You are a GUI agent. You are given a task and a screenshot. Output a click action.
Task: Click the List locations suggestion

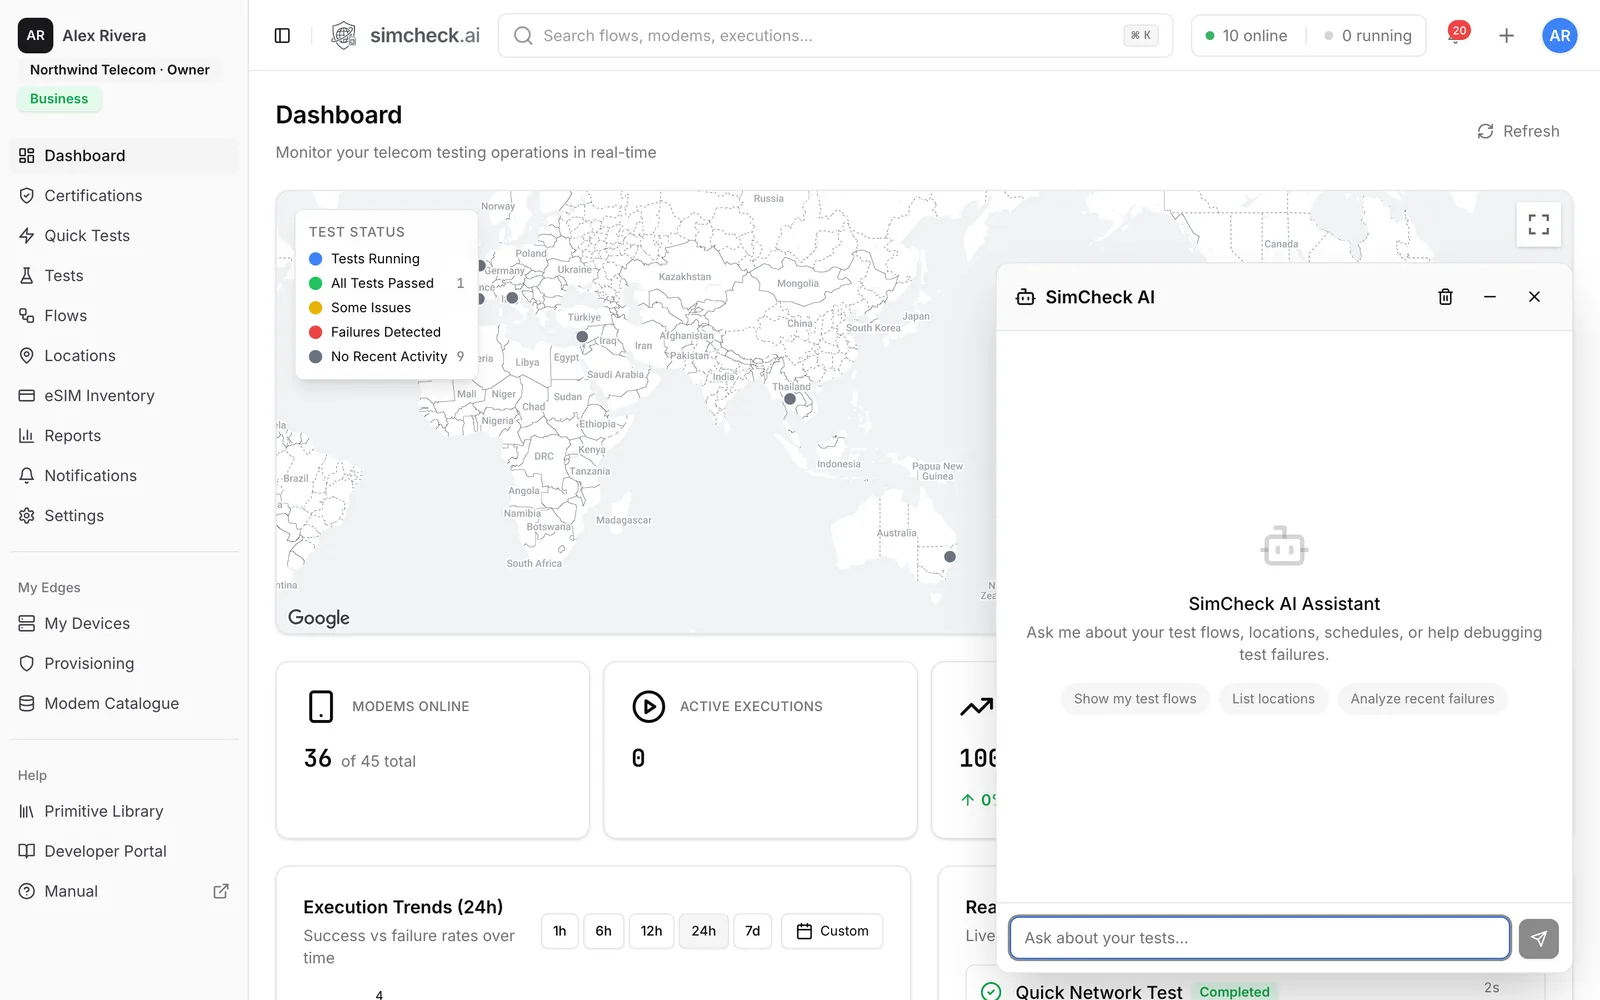coord(1273,699)
